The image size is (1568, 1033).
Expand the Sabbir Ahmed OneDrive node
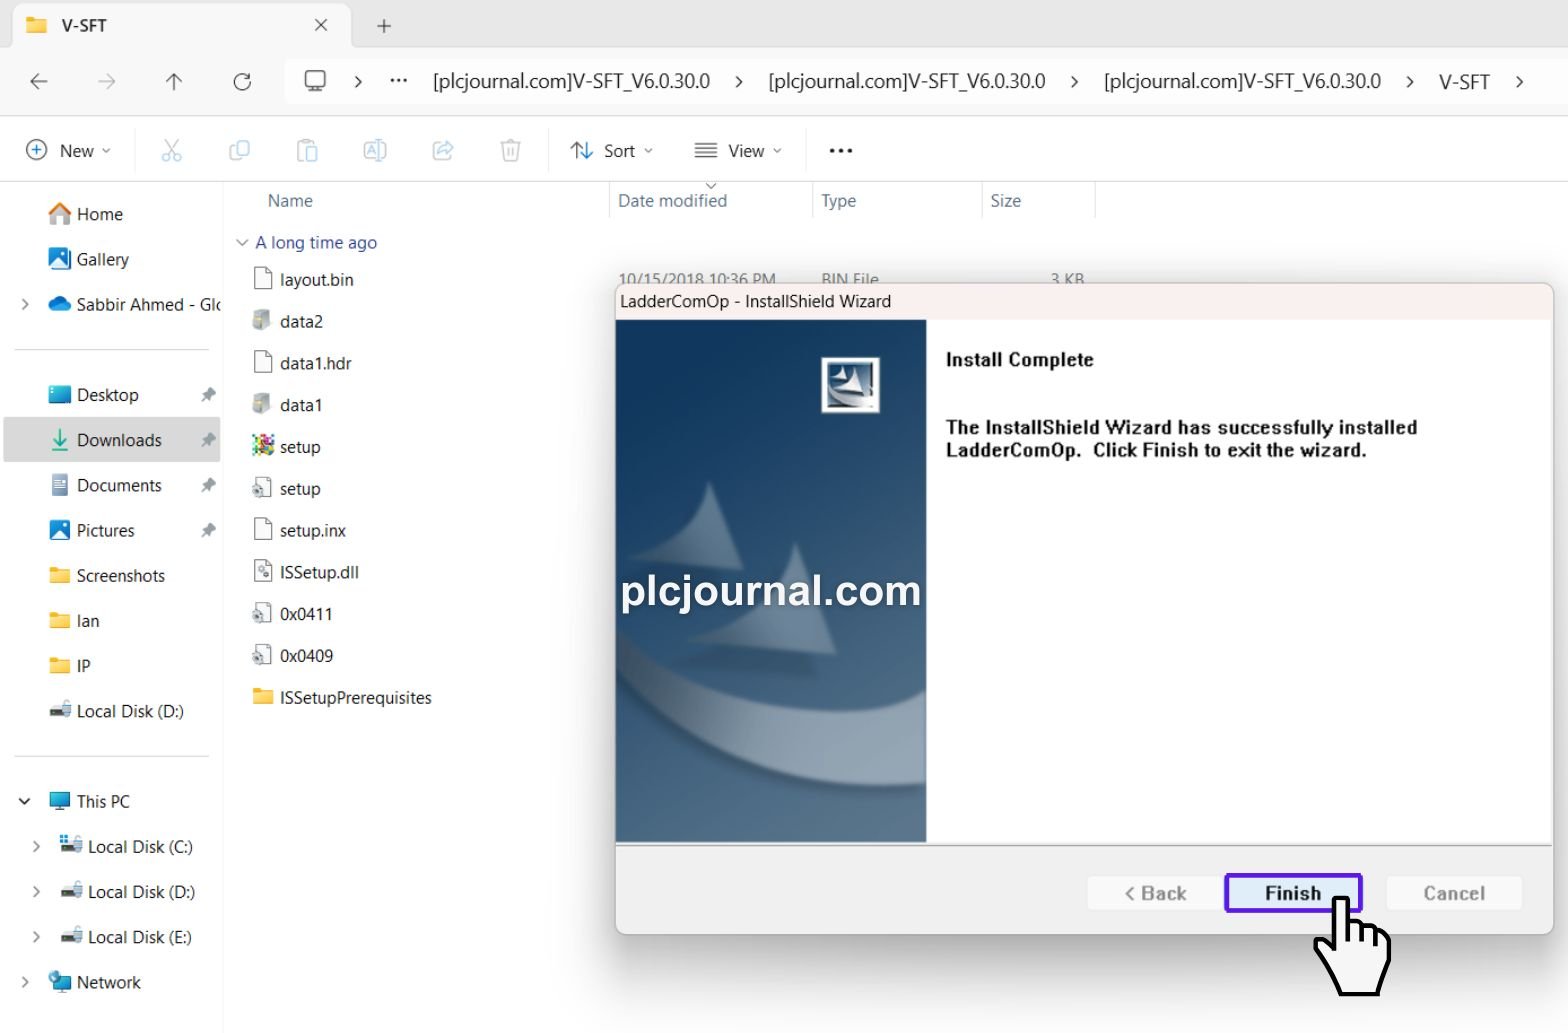pyautogui.click(x=25, y=304)
